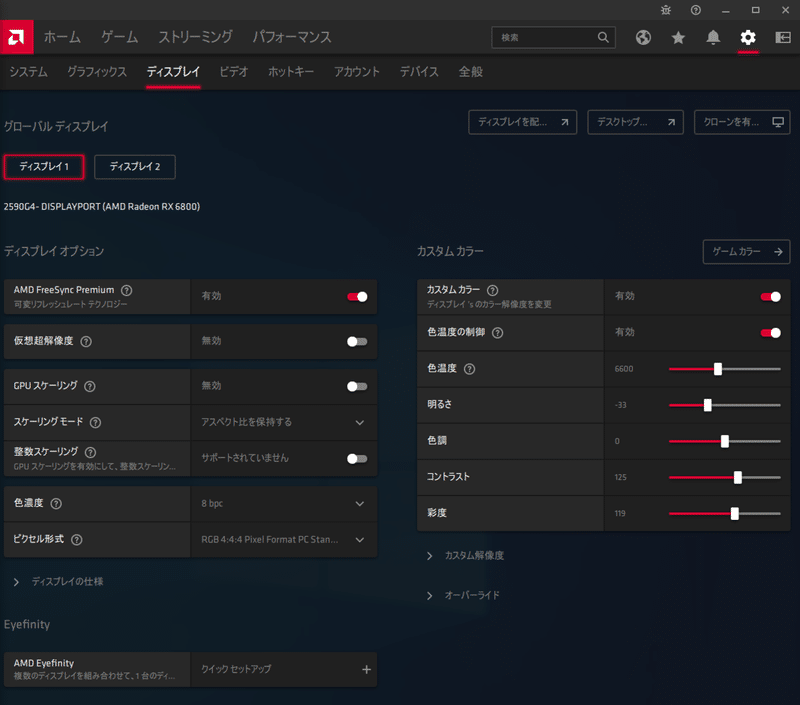Show help for GPU スケーリング
Image resolution: width=800 pixels, height=705 pixels.
tap(90, 386)
